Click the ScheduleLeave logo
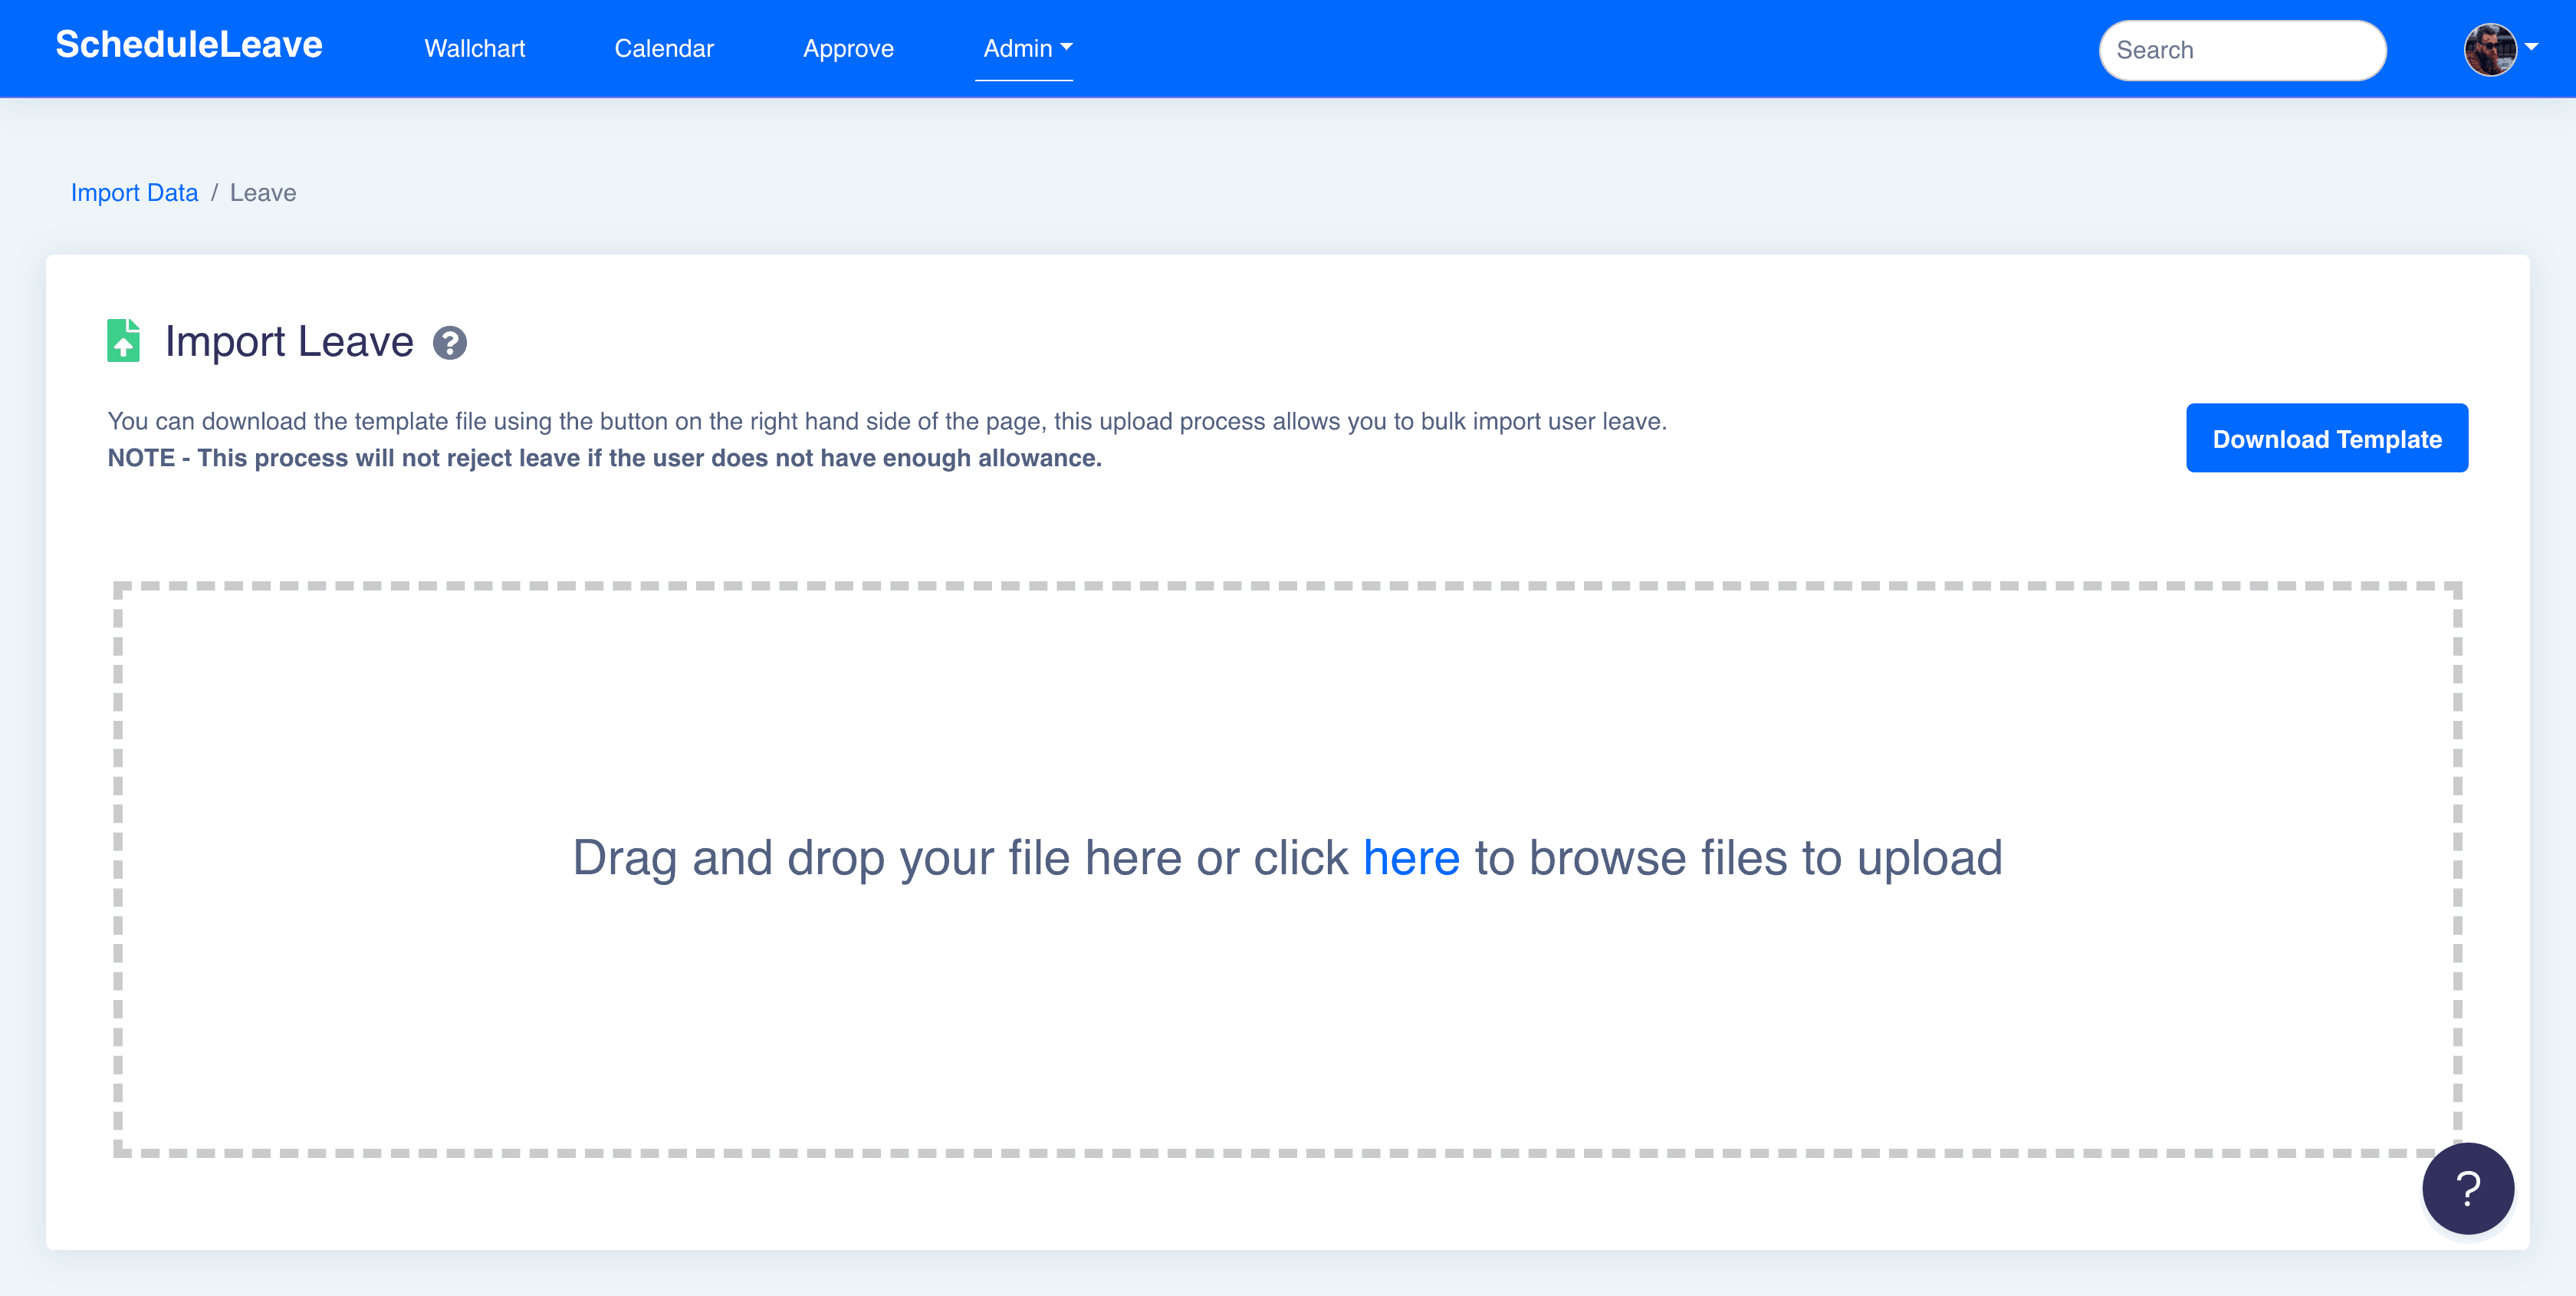Screen dimensions: 2576x1296 pos(189,45)
